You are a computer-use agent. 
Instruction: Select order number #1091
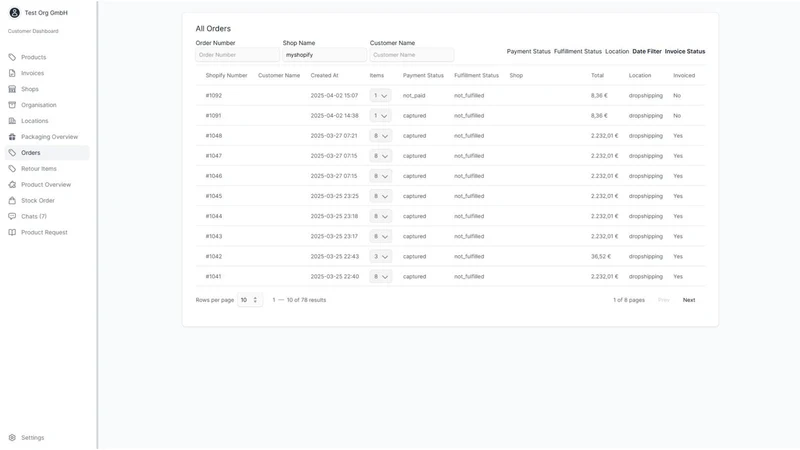tap(213, 116)
